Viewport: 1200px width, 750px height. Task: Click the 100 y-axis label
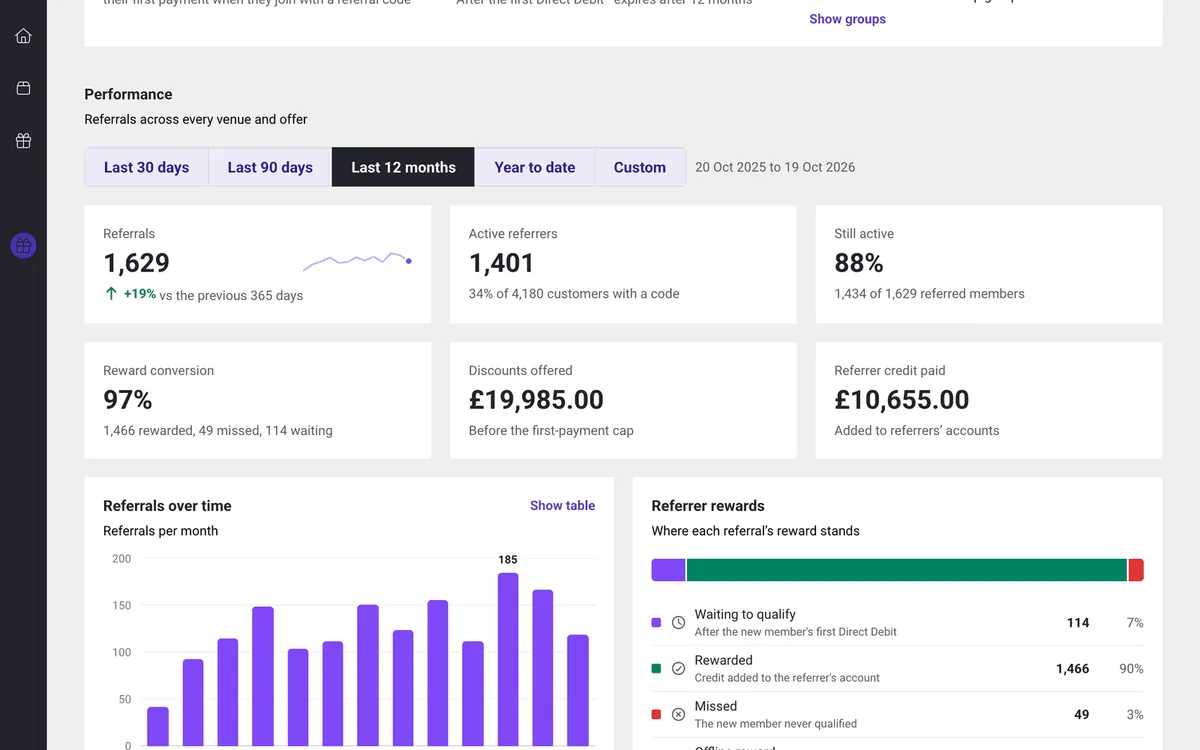tap(121, 653)
